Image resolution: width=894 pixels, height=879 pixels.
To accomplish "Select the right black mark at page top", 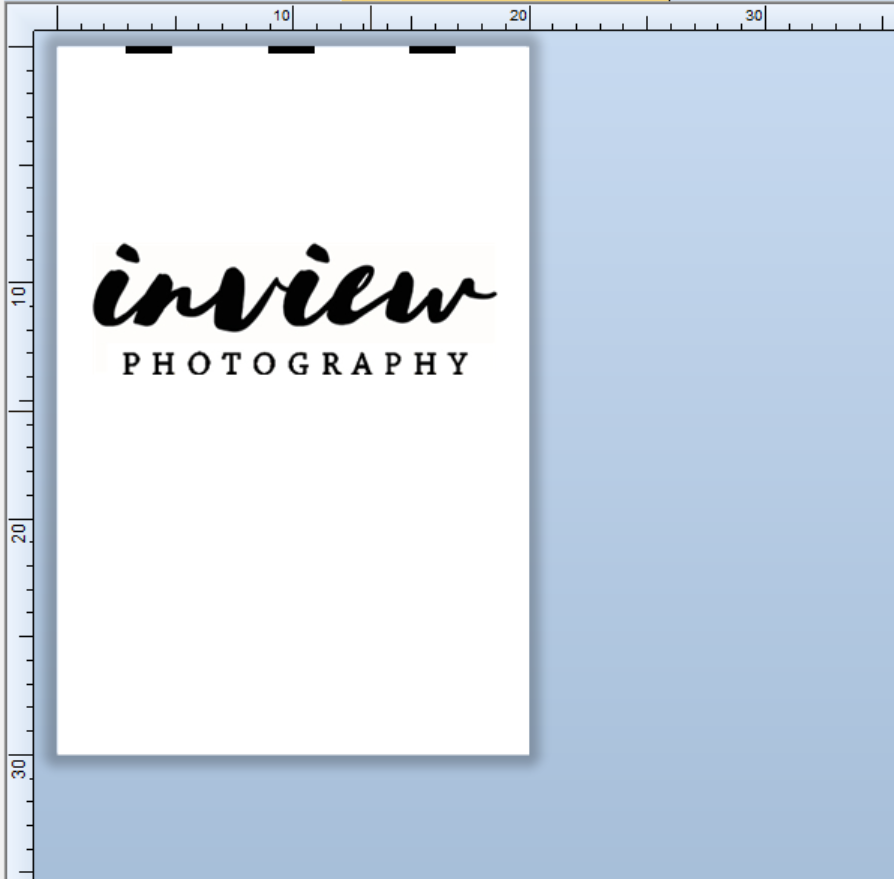I will pyautogui.click(x=432, y=49).
